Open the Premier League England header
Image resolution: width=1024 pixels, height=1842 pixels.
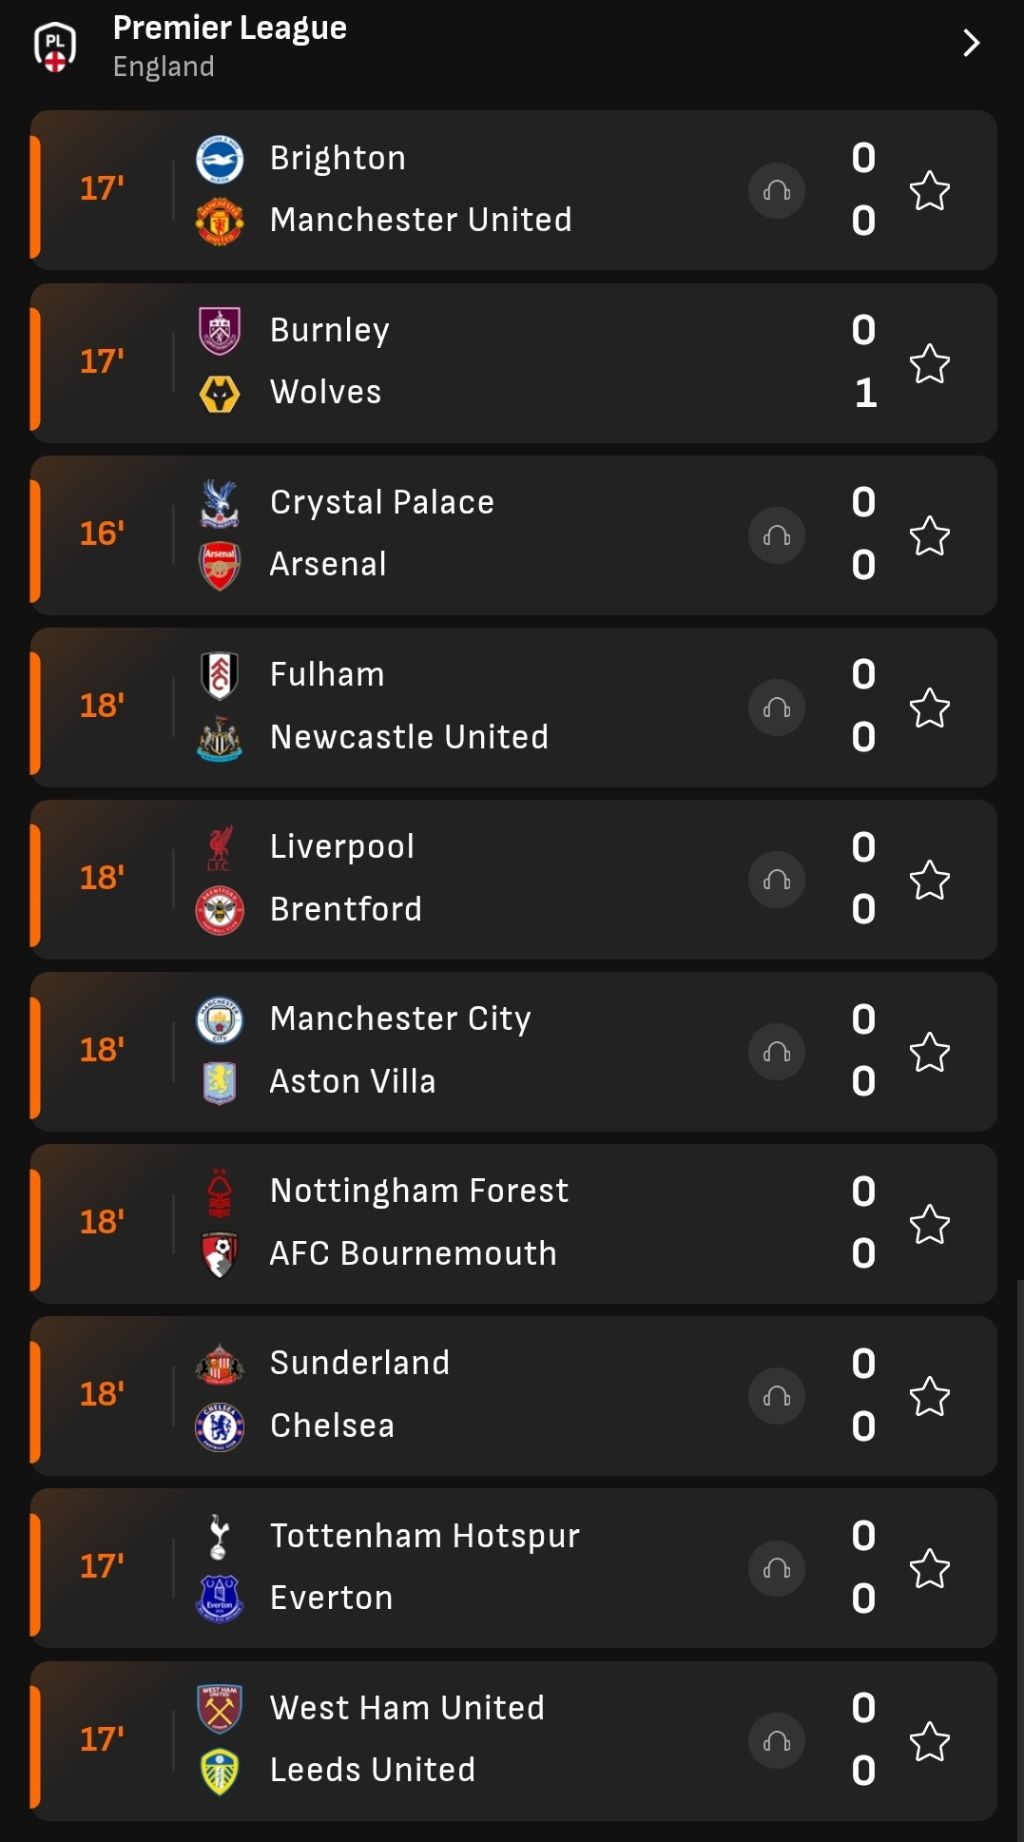[512, 46]
